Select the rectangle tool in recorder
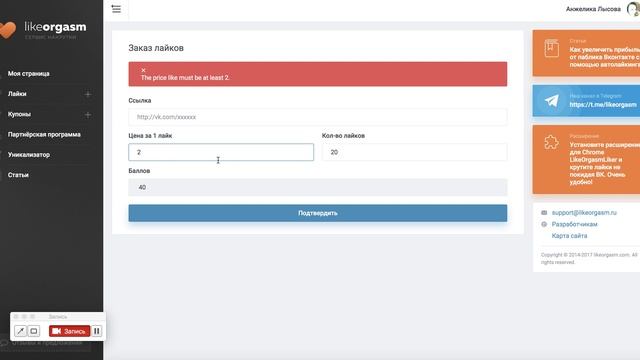This screenshot has height=360, width=640. (34, 331)
